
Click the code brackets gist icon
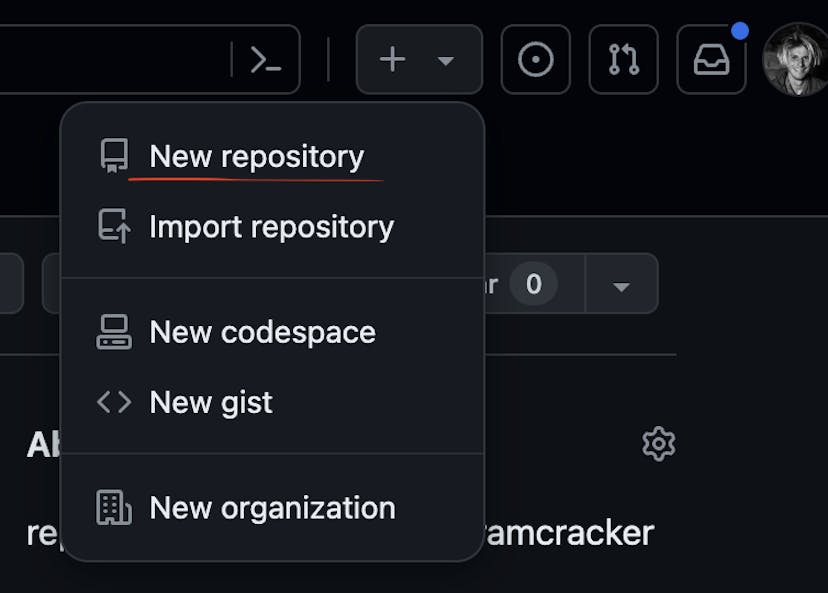[x=114, y=402]
